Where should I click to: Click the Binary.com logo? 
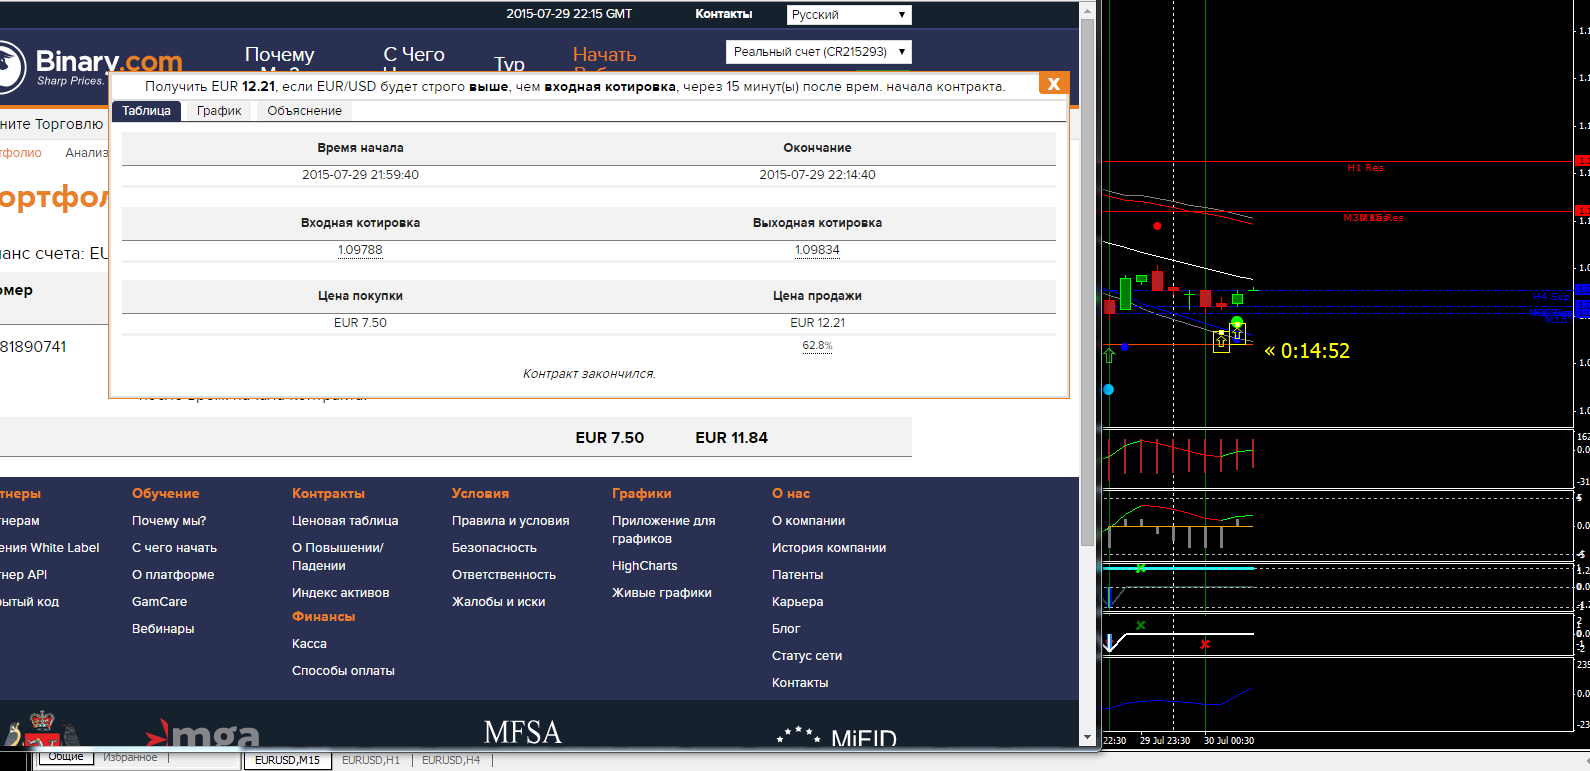[x=91, y=66]
